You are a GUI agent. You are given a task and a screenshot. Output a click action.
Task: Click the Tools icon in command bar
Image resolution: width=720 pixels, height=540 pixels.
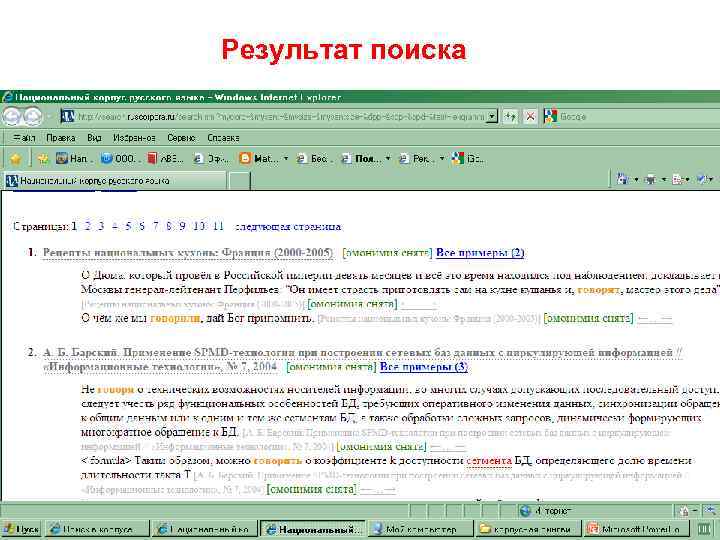point(702,180)
